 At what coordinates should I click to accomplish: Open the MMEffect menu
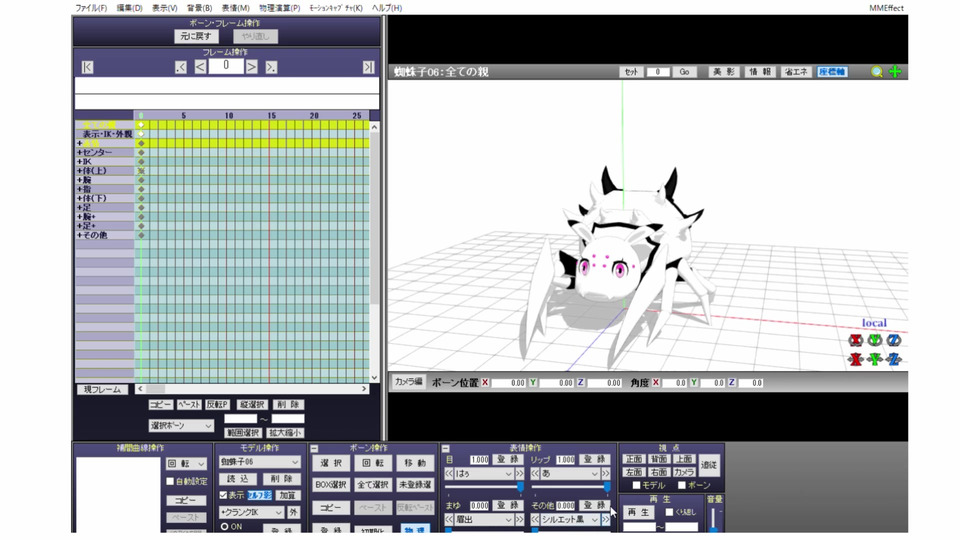(x=886, y=8)
